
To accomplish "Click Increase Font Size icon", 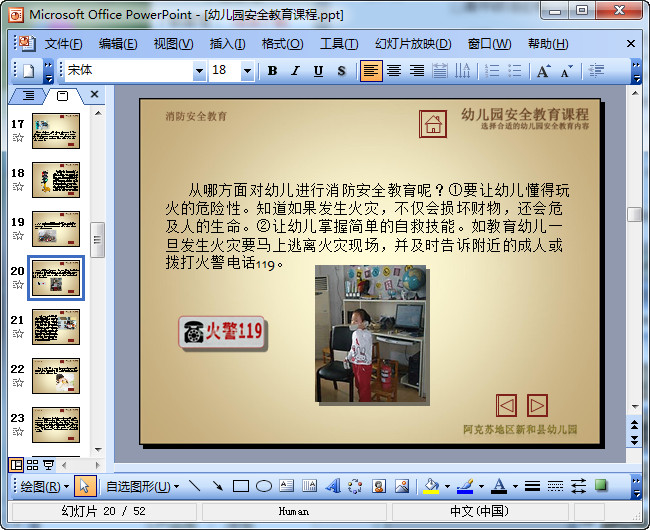I will click(x=543, y=71).
